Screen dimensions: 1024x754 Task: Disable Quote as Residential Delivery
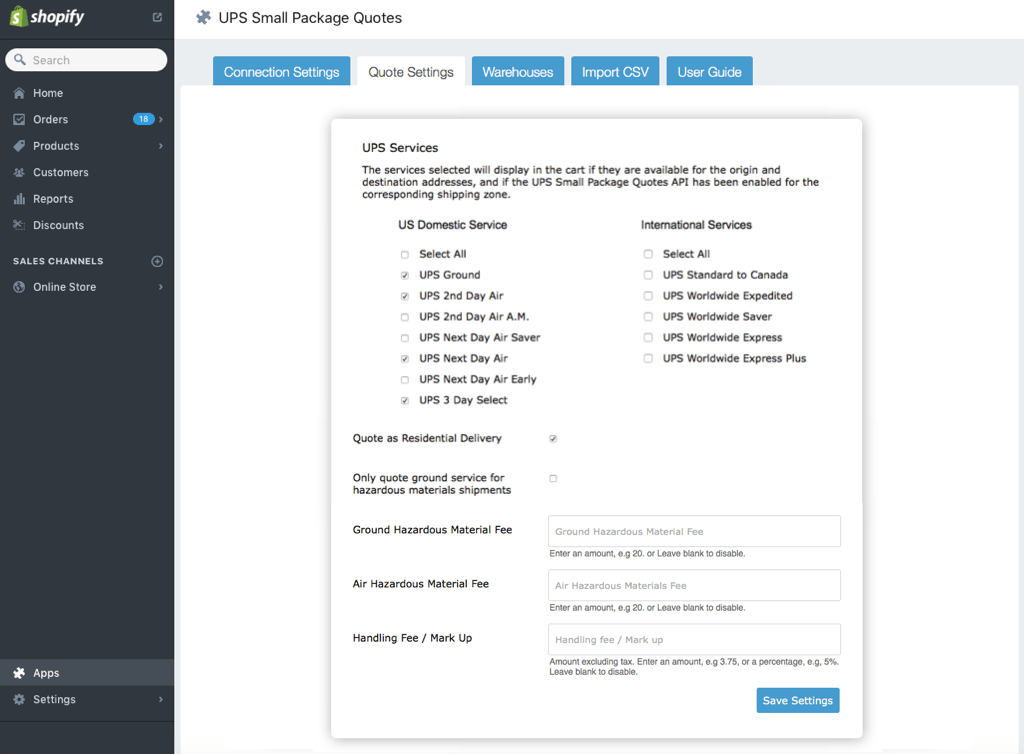[552, 438]
